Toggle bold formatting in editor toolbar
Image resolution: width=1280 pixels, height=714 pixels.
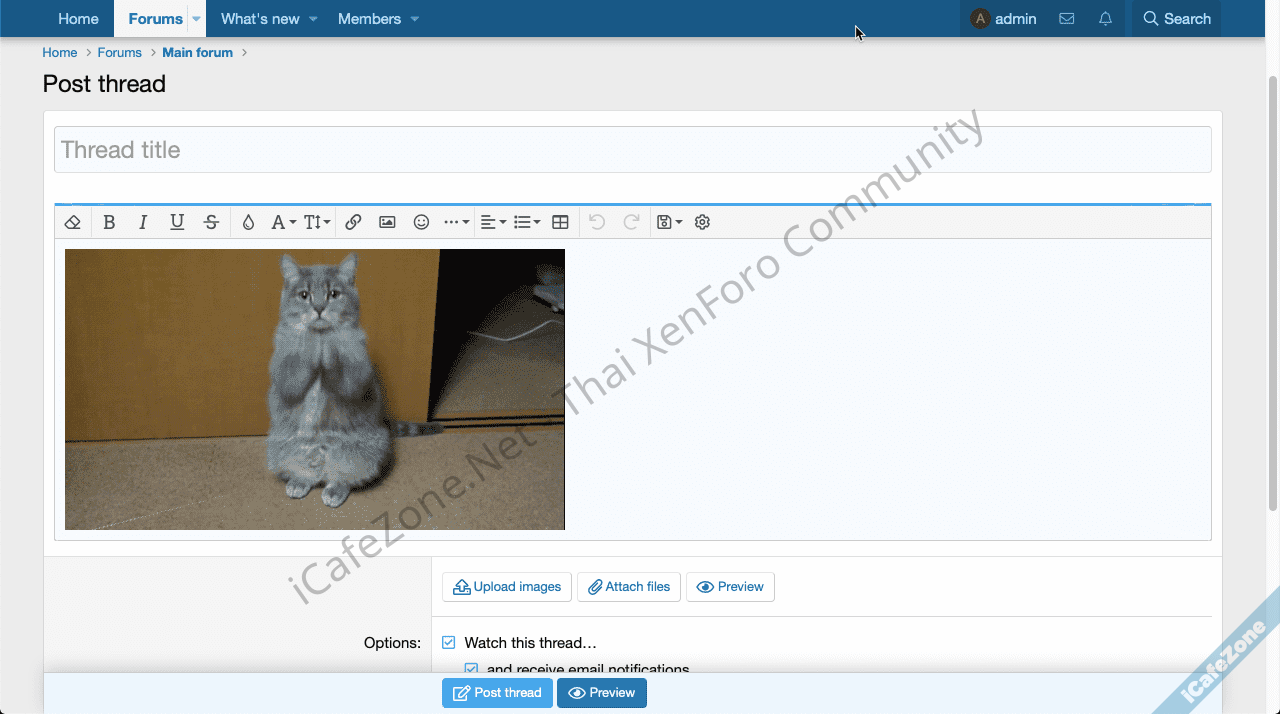109,222
